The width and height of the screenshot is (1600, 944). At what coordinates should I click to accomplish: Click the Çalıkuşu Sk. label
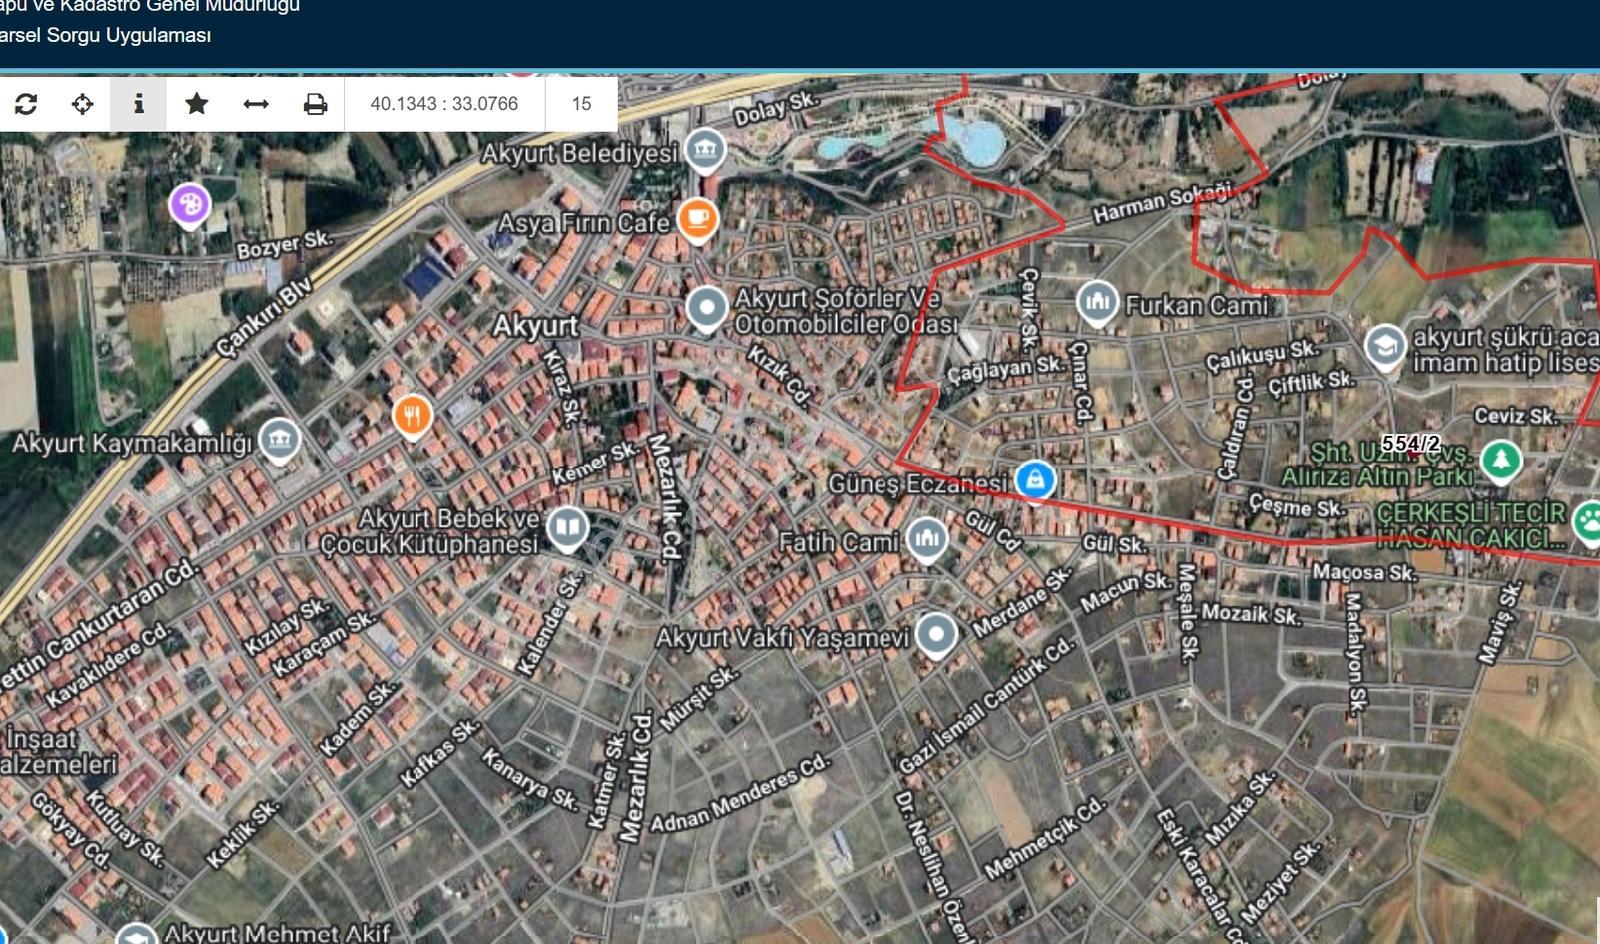[1262, 356]
